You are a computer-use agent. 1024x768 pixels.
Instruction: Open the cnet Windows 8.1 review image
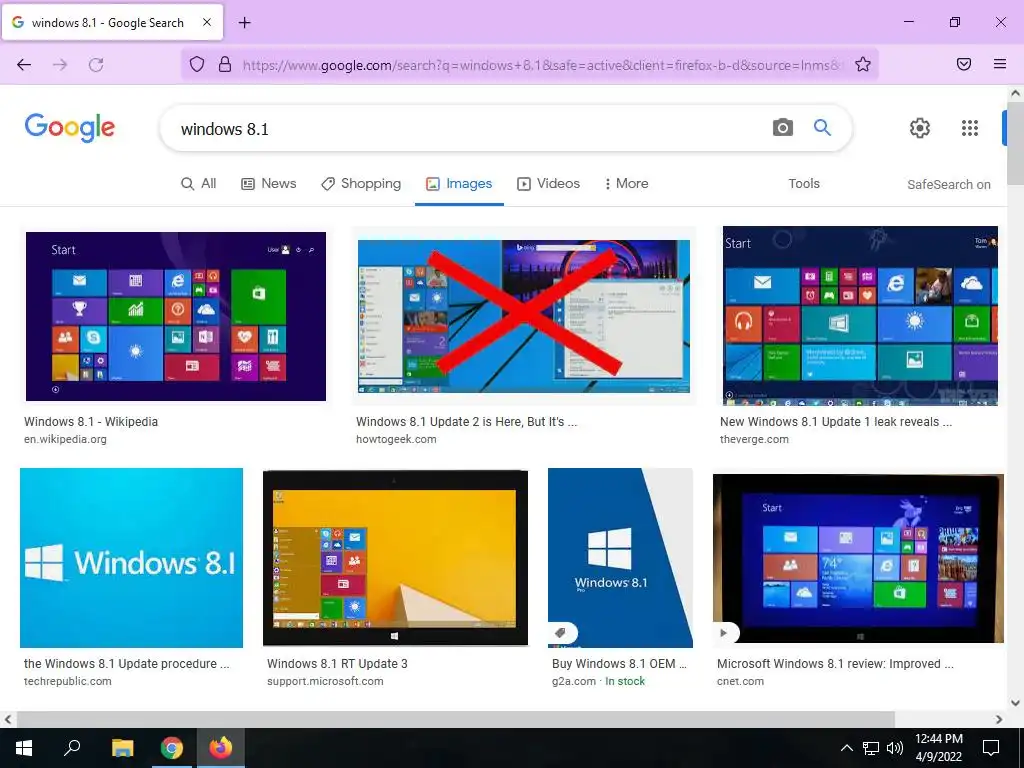pos(858,558)
